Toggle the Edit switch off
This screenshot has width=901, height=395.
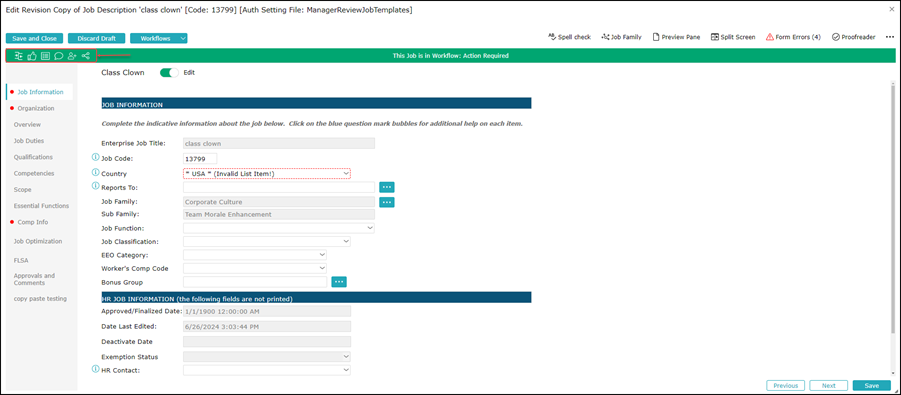[x=170, y=73]
